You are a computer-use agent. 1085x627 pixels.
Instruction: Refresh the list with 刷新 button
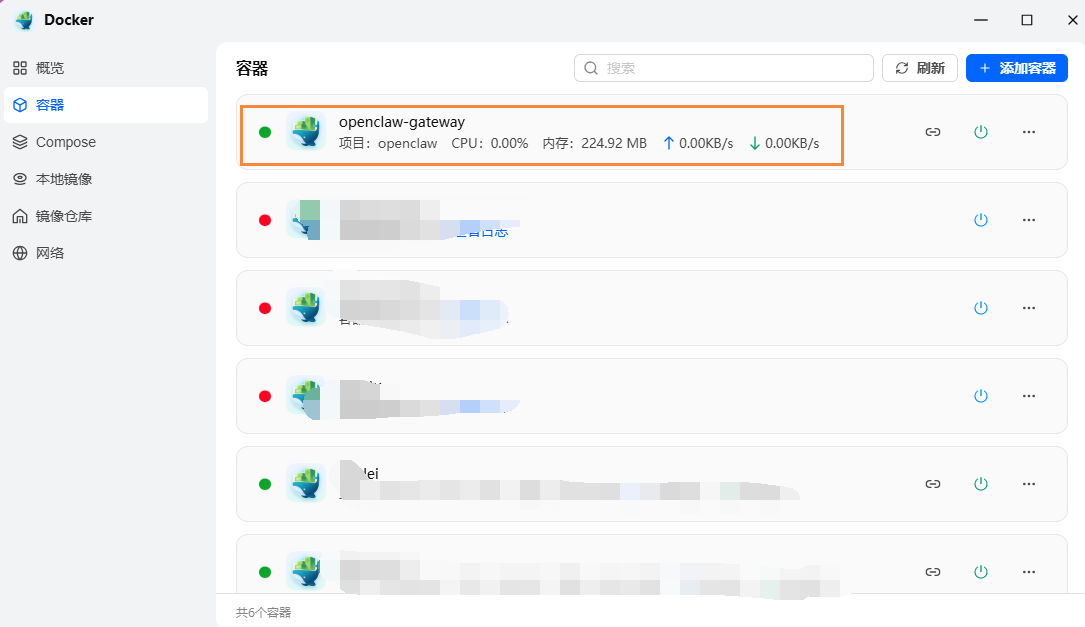click(920, 68)
